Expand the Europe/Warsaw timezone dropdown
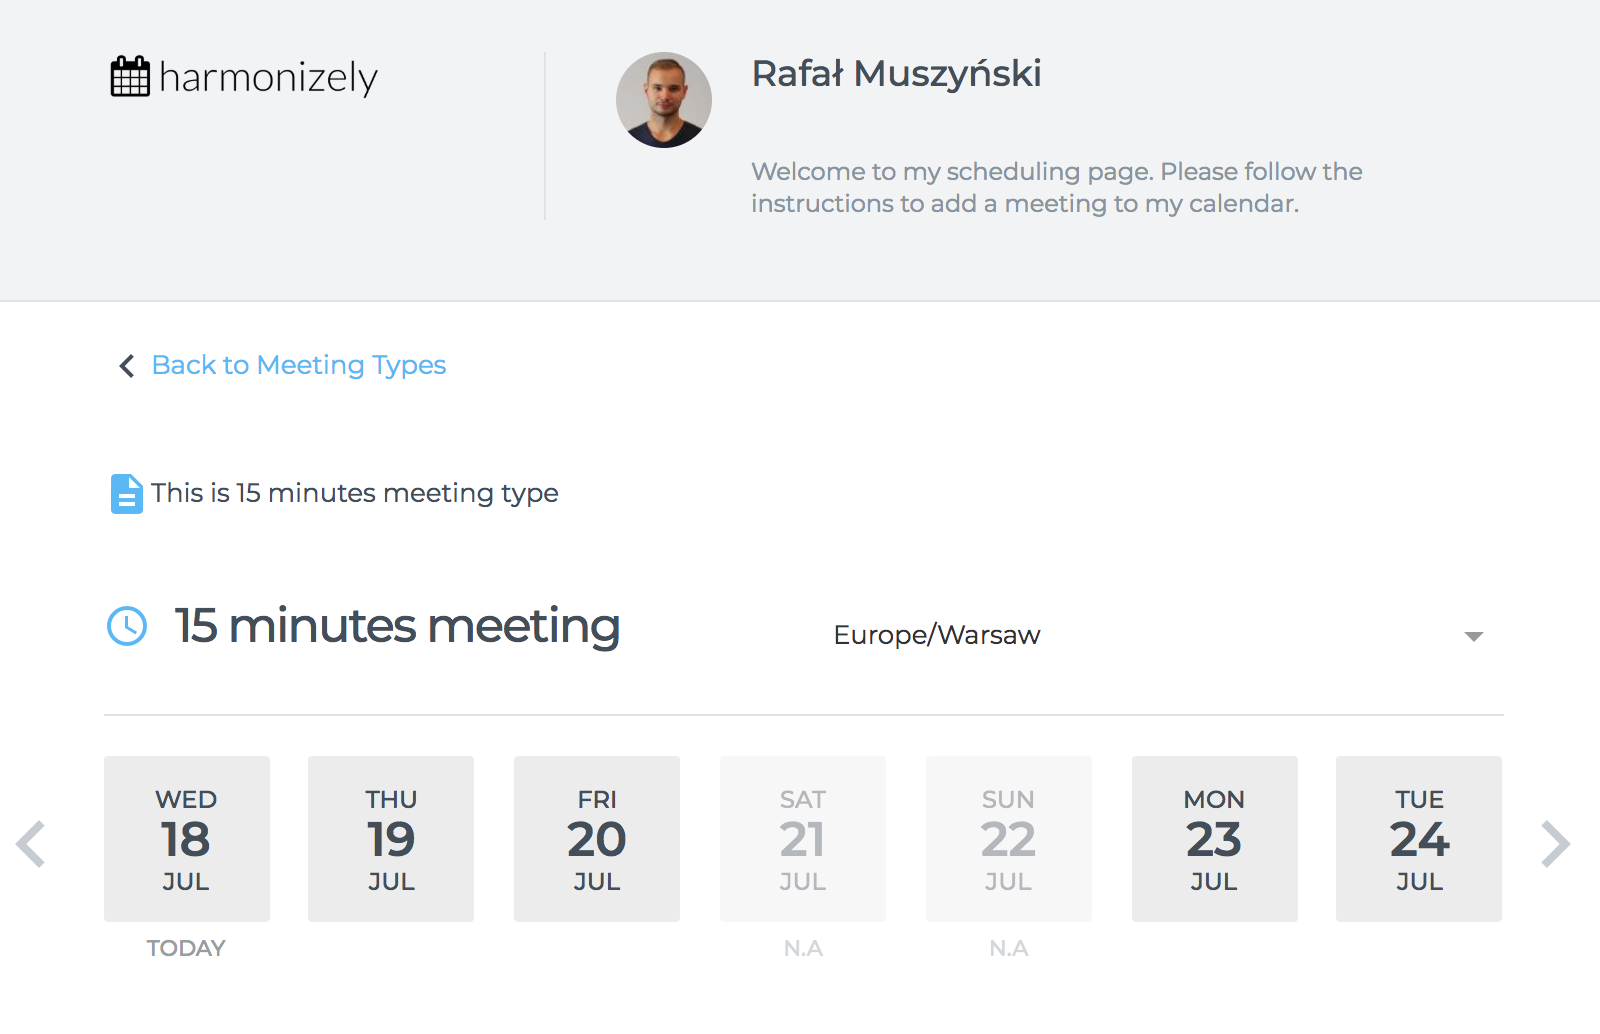The height and width of the screenshot is (1034, 1600). (1150, 635)
